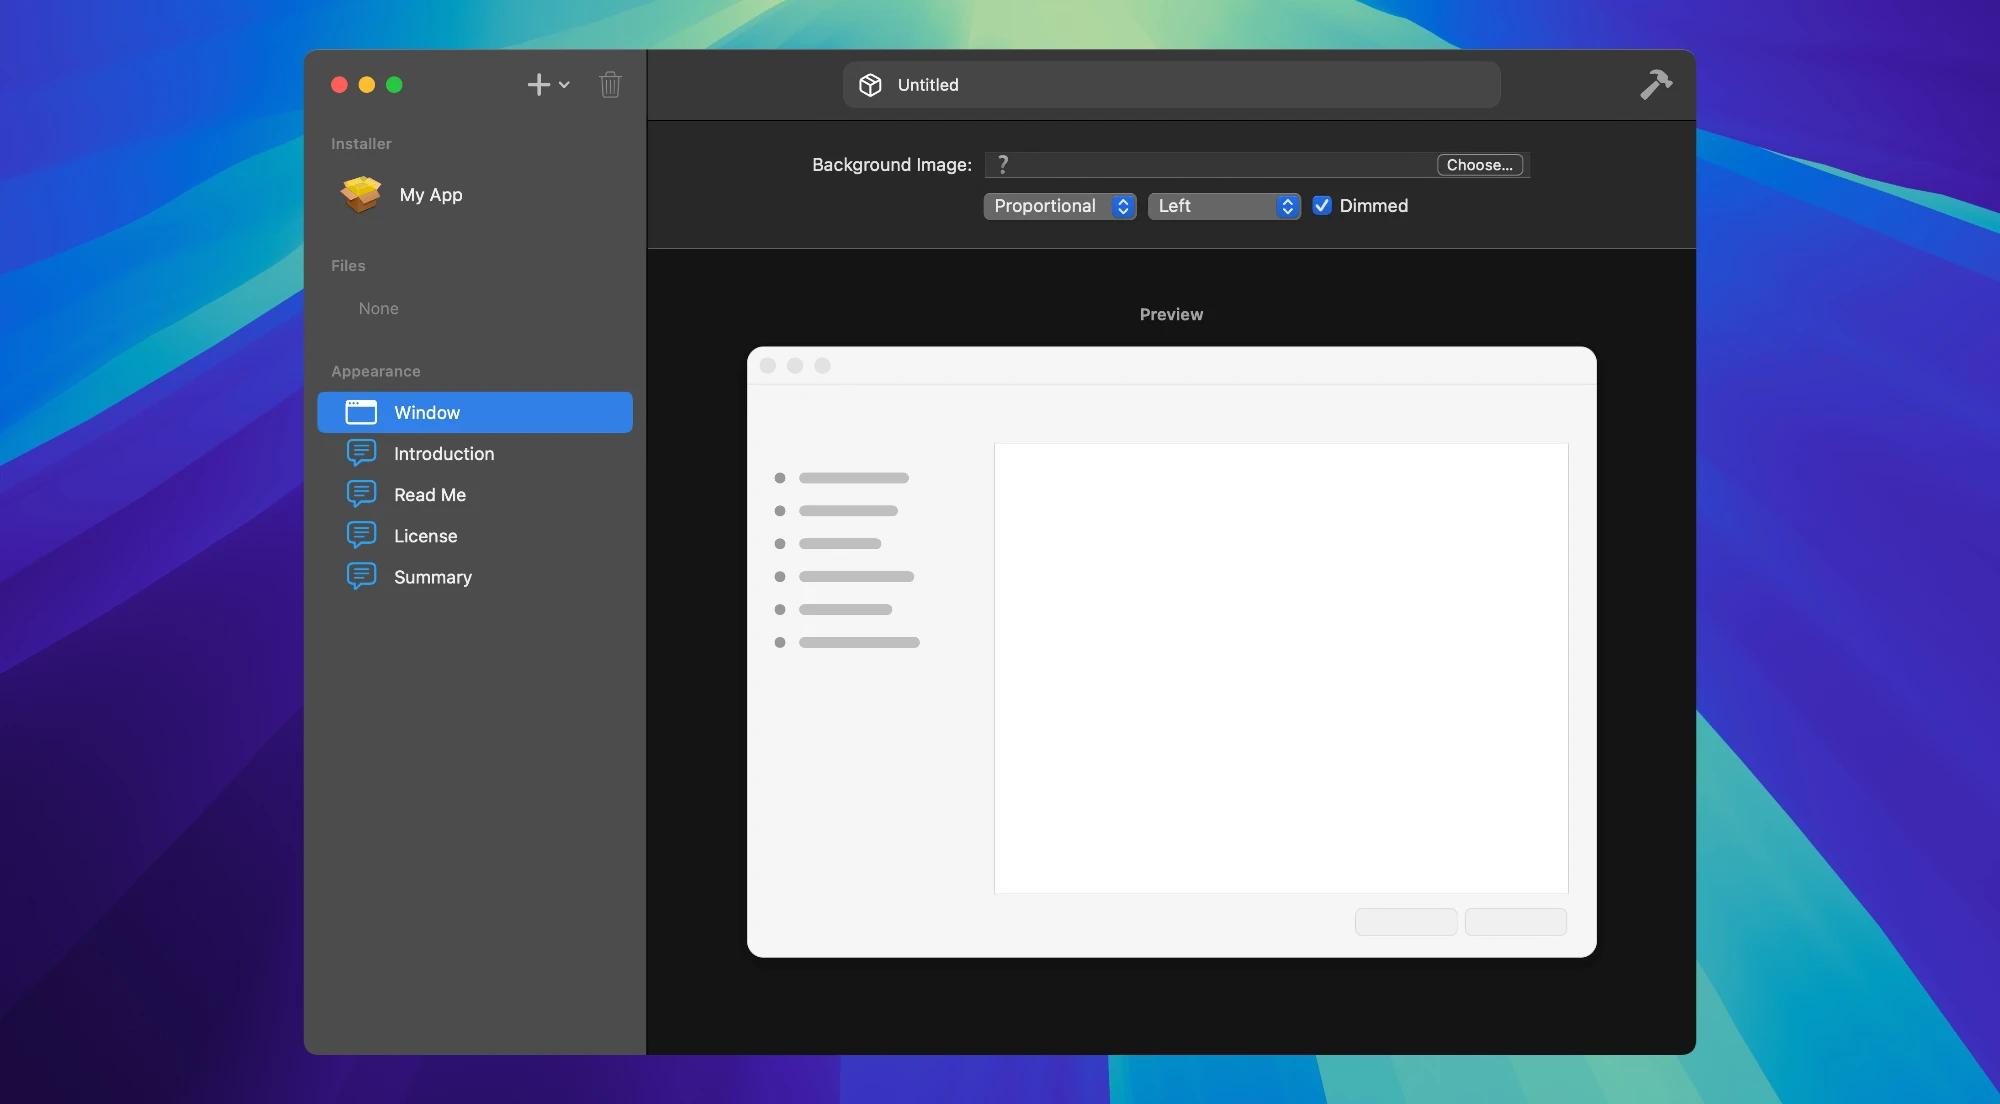Click the plus icon to add a package

(x=538, y=84)
